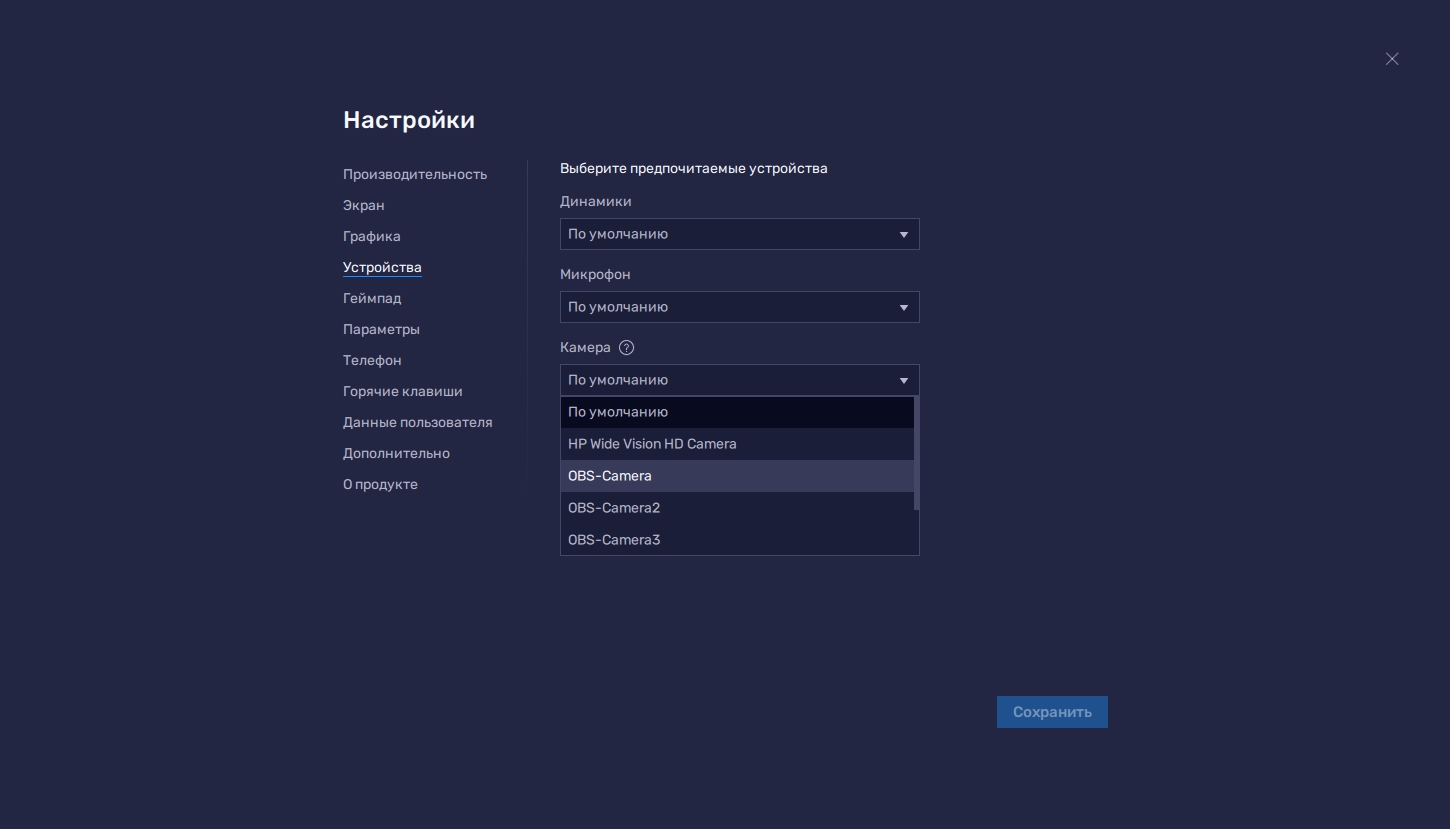This screenshot has height=829, width=1450.
Task: Go to Графика settings
Action: (x=372, y=236)
